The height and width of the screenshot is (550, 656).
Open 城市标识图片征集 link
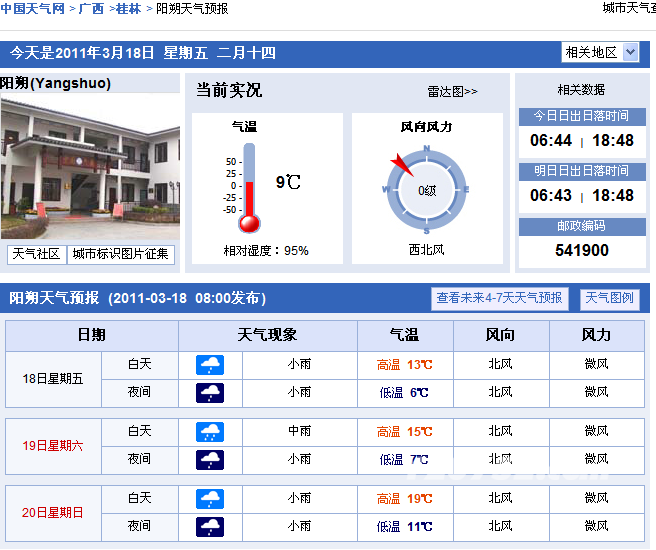click(121, 255)
